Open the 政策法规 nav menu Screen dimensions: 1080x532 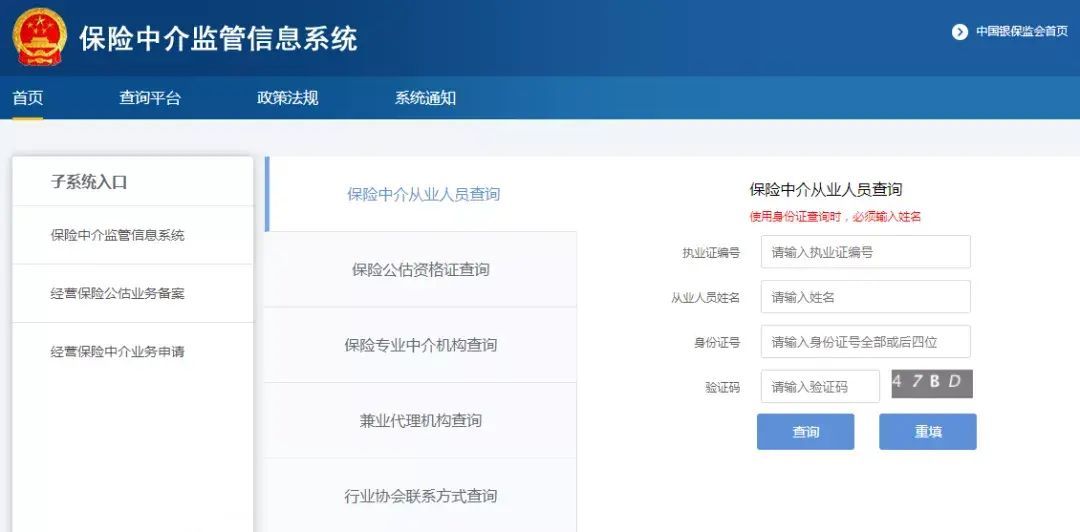click(287, 98)
